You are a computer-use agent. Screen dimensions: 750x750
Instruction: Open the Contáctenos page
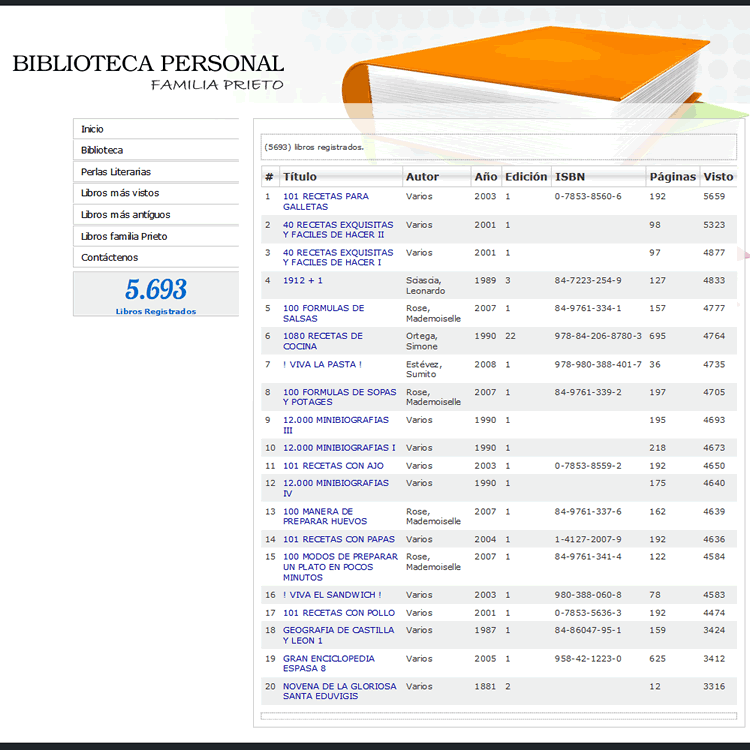point(109,258)
